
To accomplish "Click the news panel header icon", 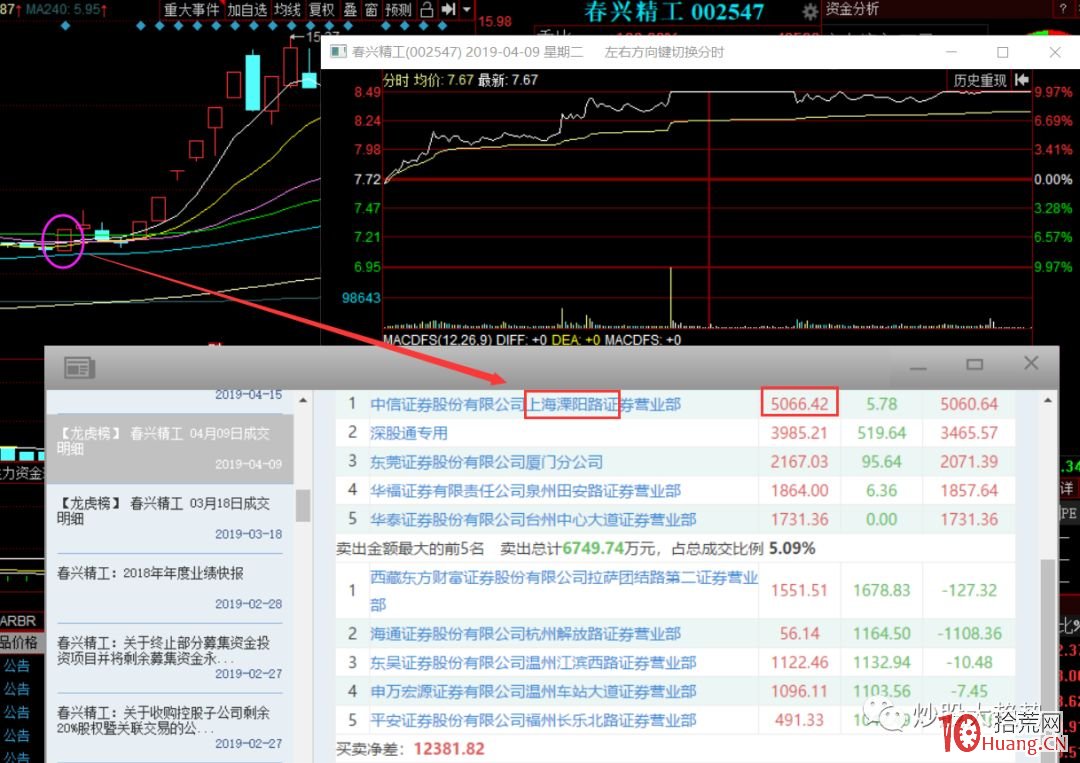I will [x=80, y=368].
